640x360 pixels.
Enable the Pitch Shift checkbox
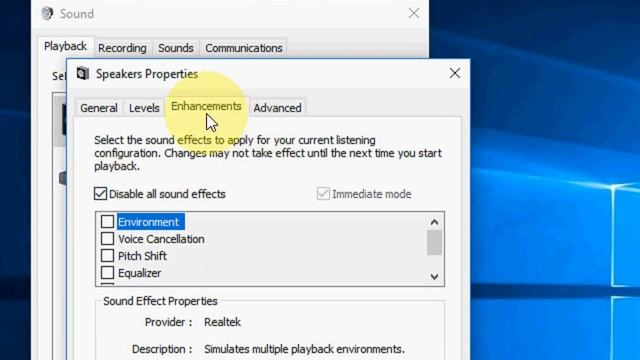coord(107,256)
